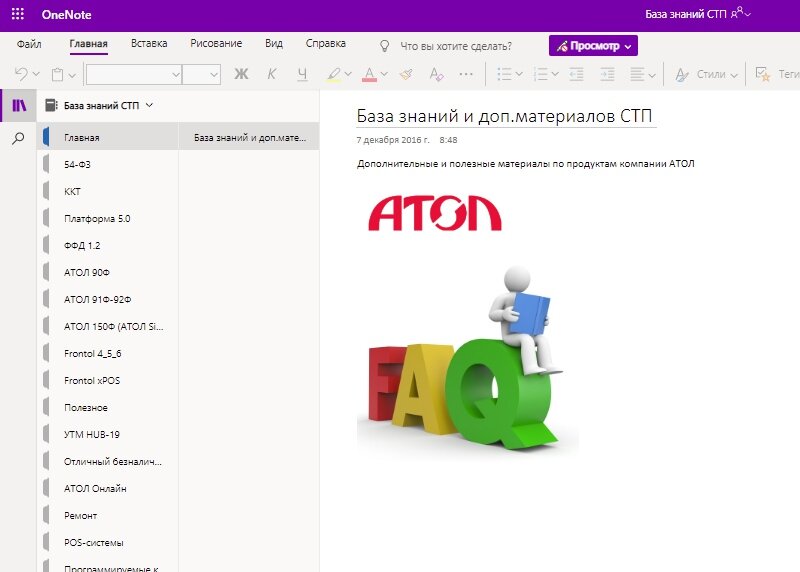Open the Frontol 4_5_6 section
This screenshot has width=800, height=572.
click(x=108, y=354)
